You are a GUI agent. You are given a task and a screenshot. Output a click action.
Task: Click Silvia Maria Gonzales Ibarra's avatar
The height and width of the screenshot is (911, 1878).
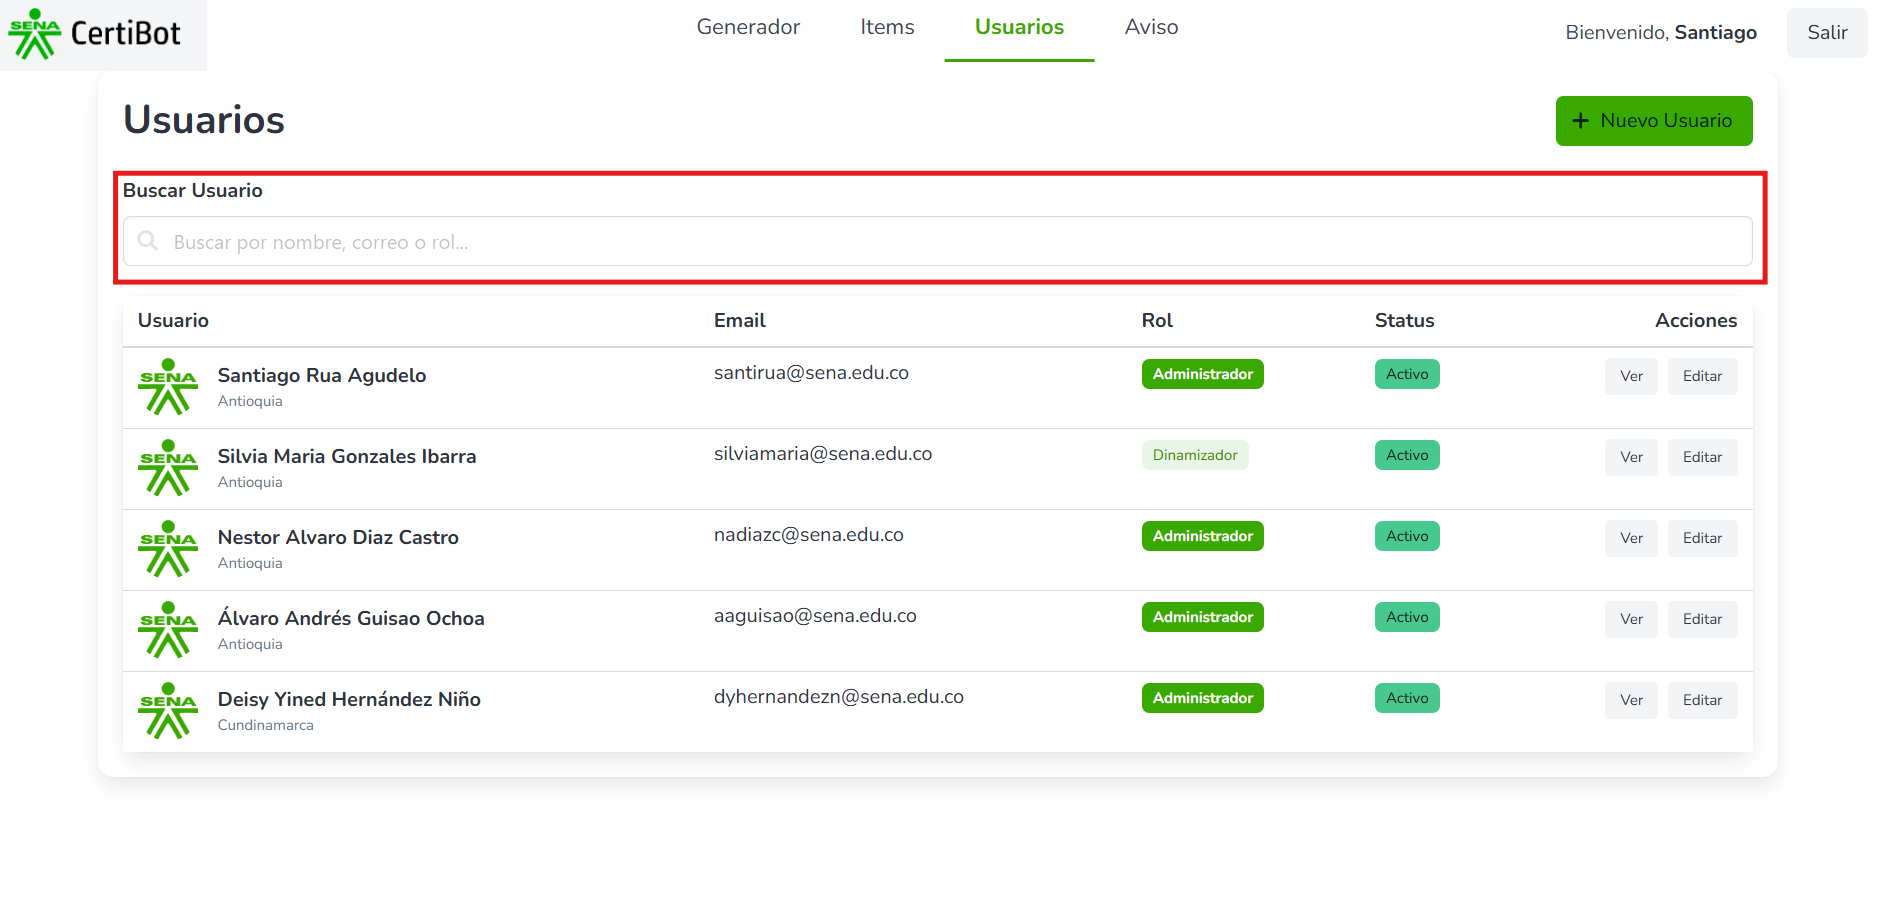pos(168,468)
